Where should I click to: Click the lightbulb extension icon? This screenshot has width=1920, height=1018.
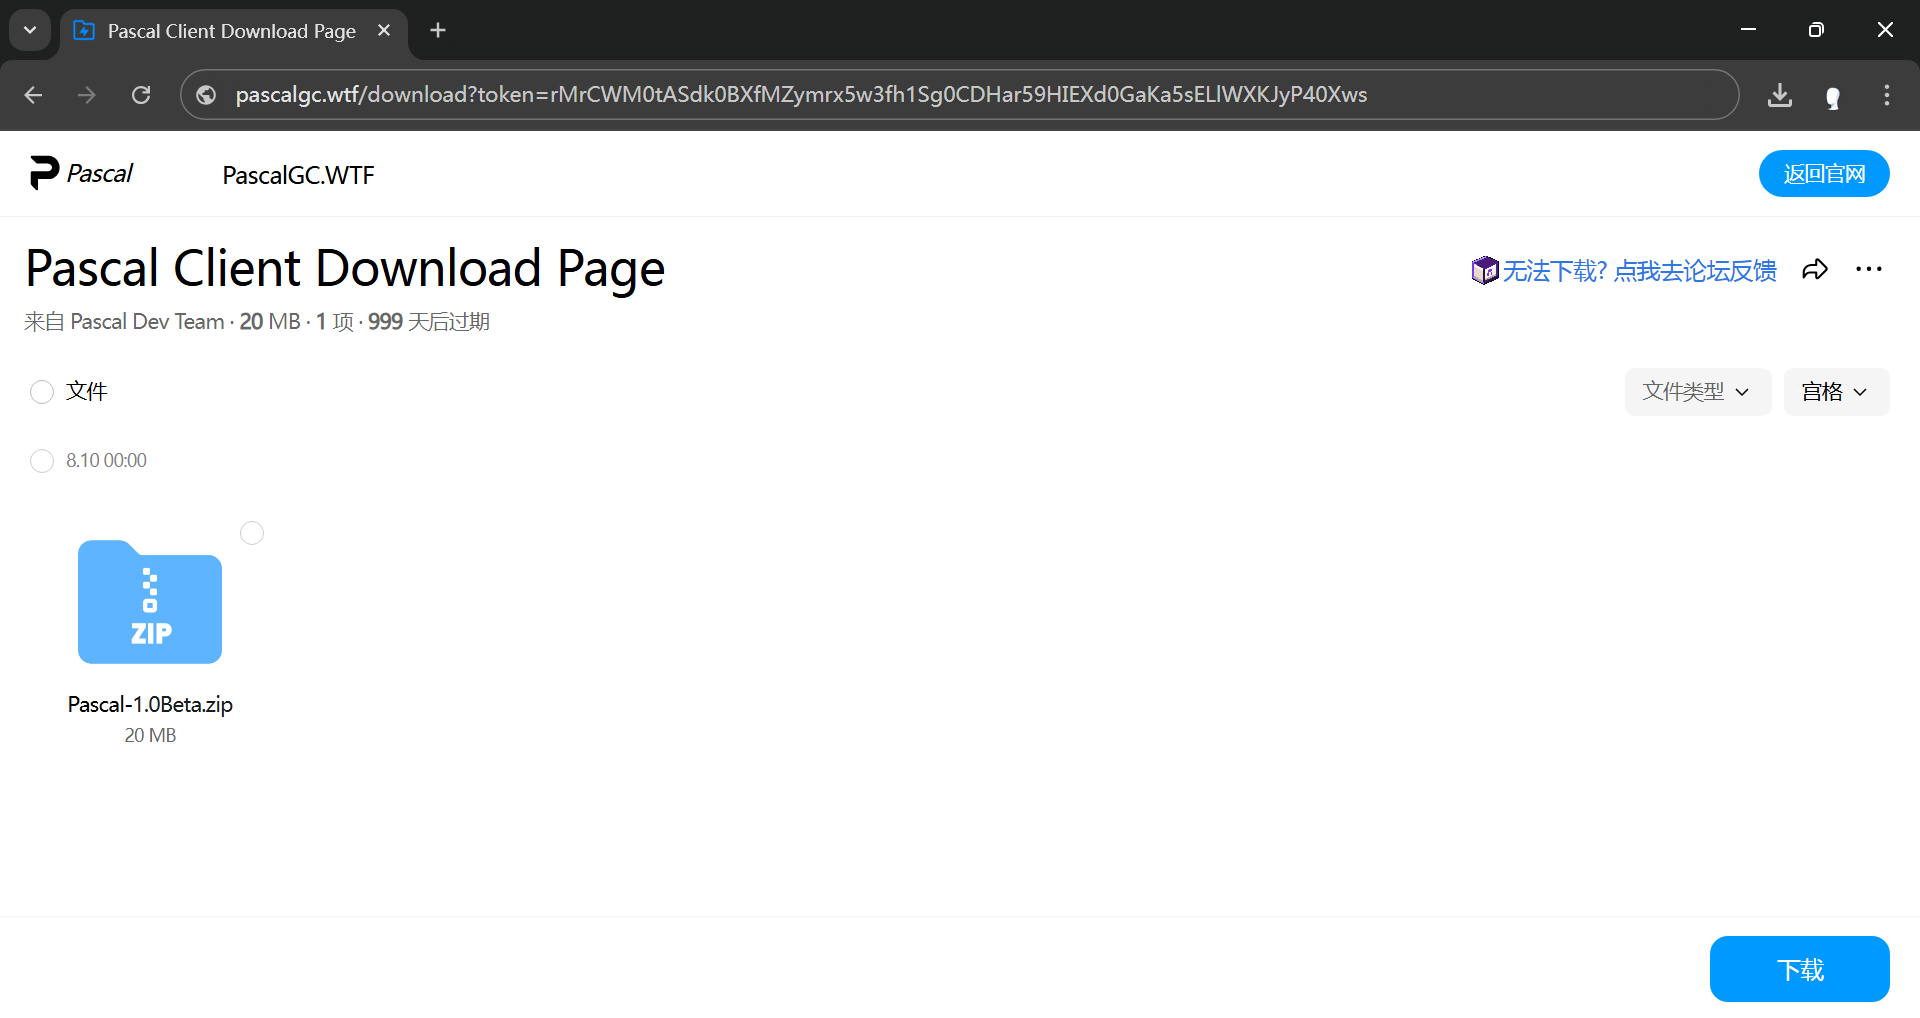[x=1833, y=97]
